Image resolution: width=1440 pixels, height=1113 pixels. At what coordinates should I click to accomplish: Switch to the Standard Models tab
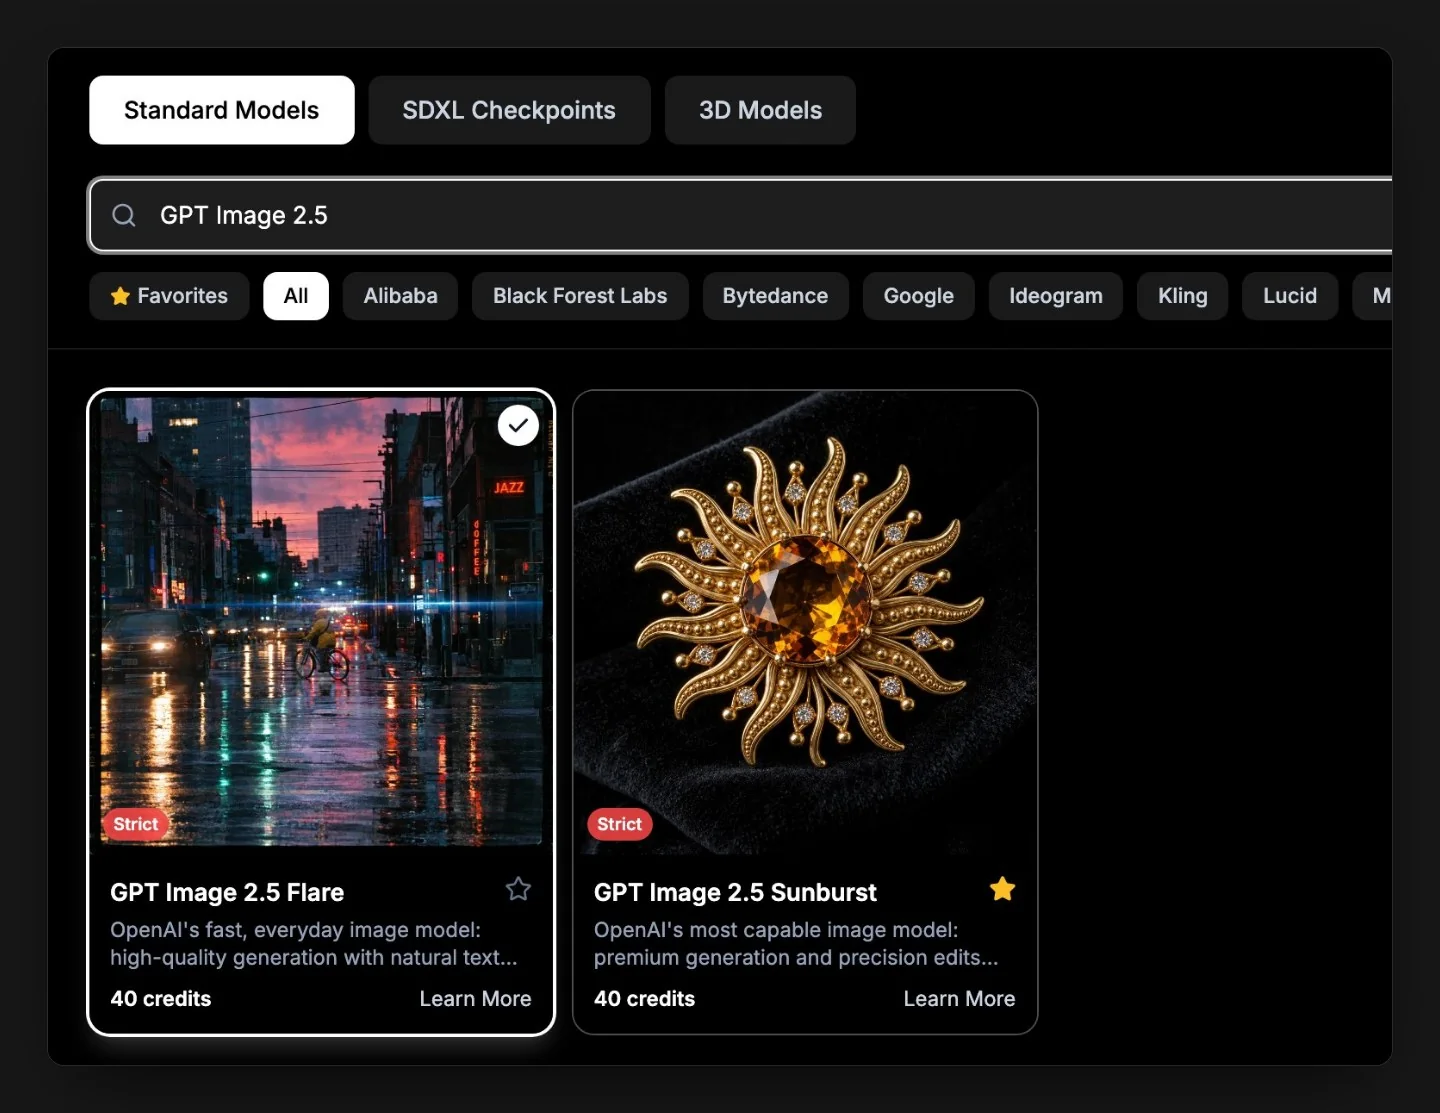[222, 110]
